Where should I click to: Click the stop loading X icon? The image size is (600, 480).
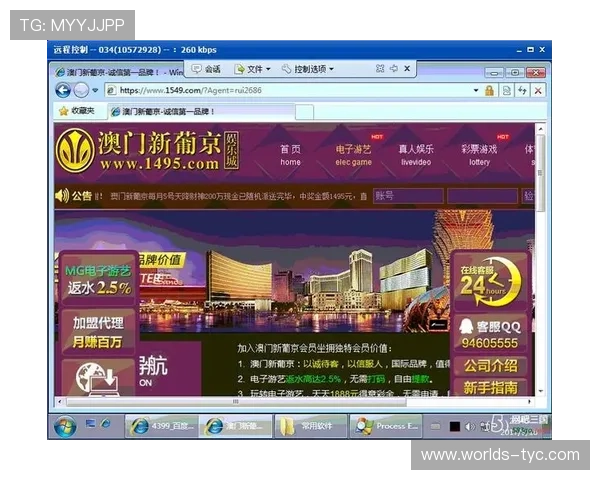(x=538, y=91)
